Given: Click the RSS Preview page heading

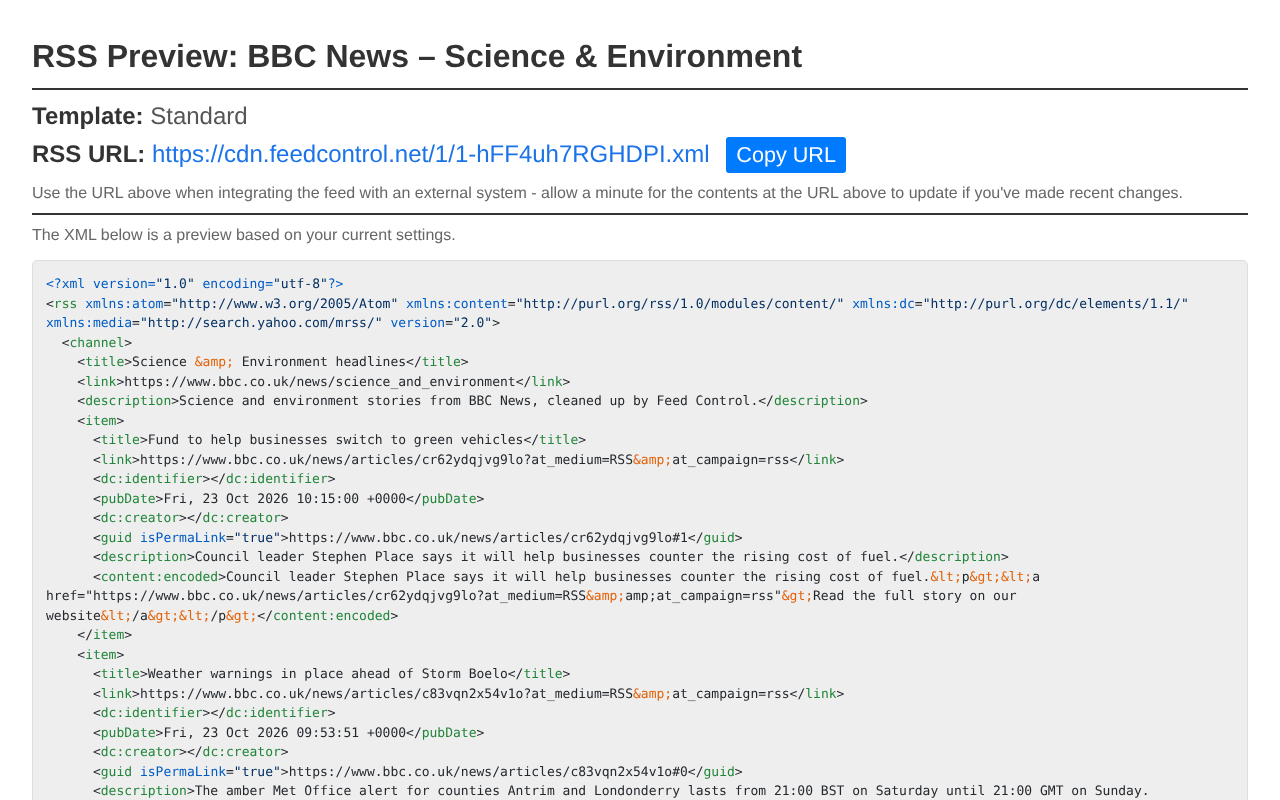Looking at the screenshot, I should (x=417, y=56).
